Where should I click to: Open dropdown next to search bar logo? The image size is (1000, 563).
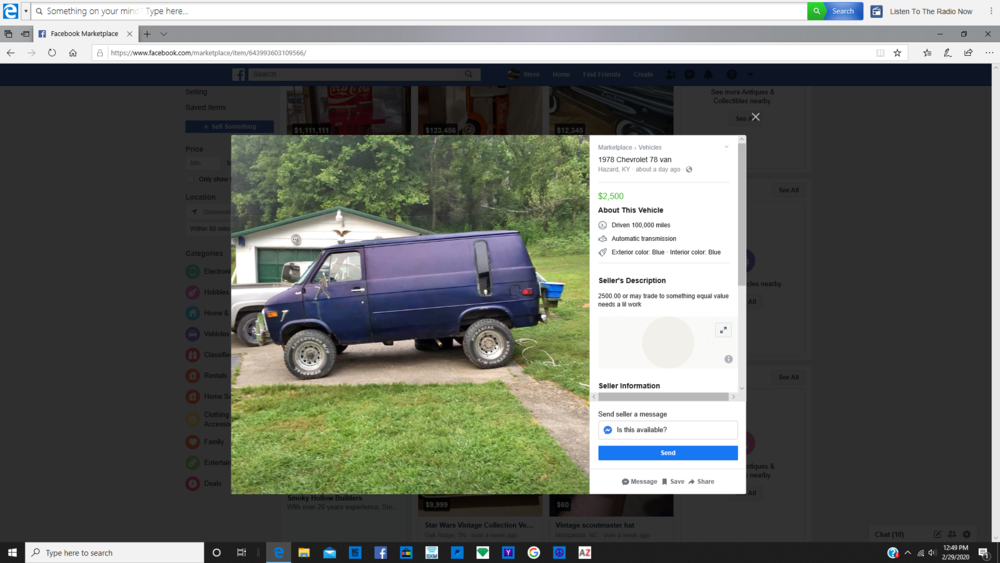coord(25,11)
